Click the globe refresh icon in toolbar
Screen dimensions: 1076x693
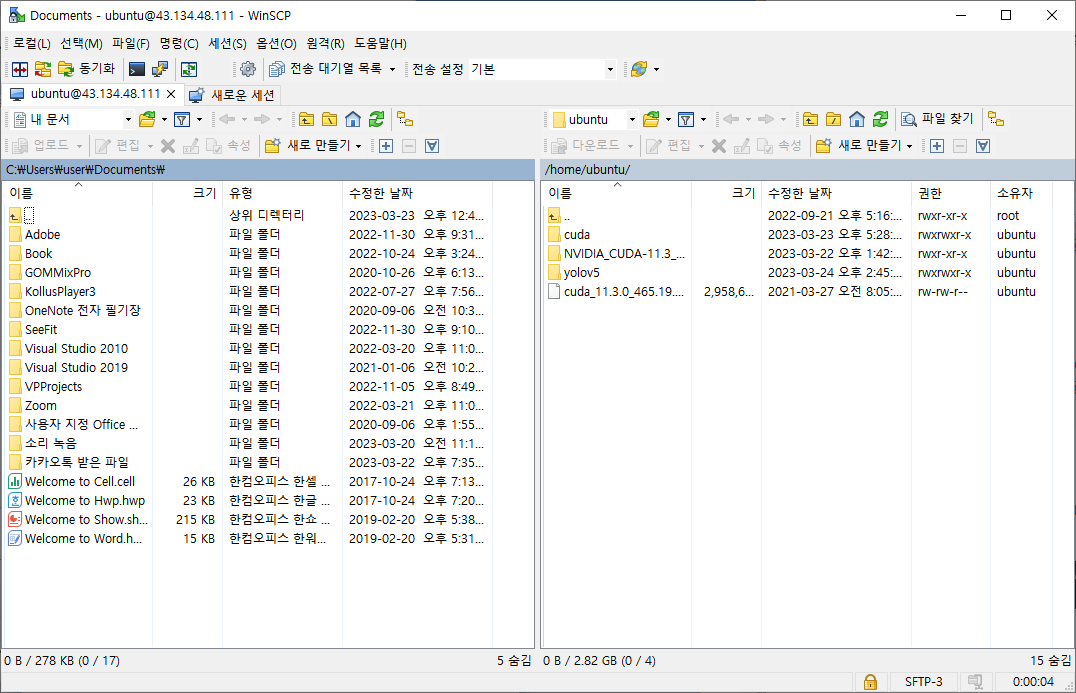coord(639,69)
